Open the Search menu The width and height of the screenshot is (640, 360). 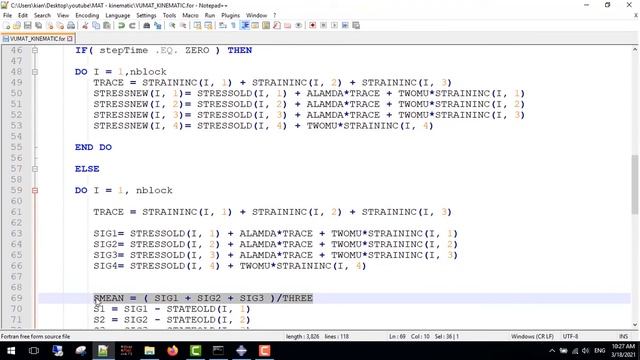point(42,16)
